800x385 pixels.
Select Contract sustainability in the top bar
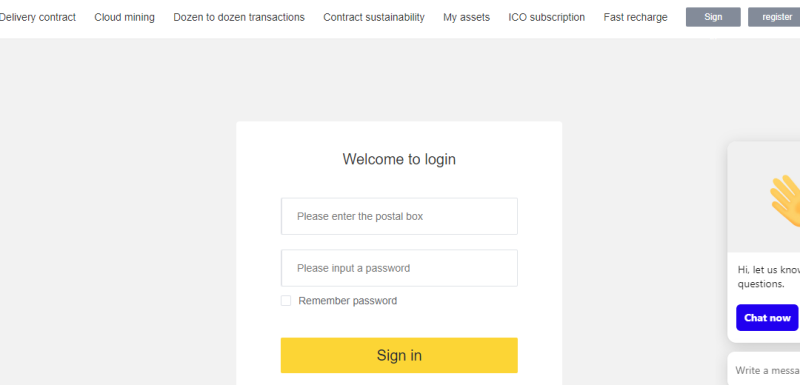coord(374,17)
